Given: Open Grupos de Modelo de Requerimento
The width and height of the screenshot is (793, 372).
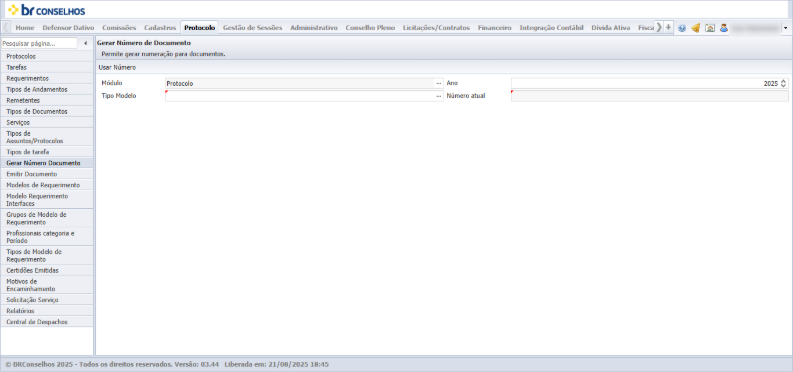Looking at the screenshot, I should click(47, 218).
